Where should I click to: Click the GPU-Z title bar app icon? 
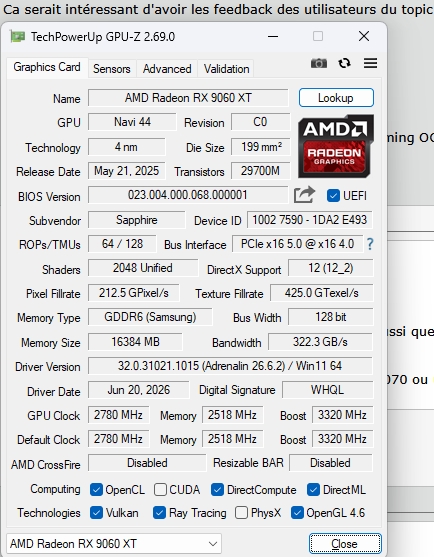pos(17,36)
